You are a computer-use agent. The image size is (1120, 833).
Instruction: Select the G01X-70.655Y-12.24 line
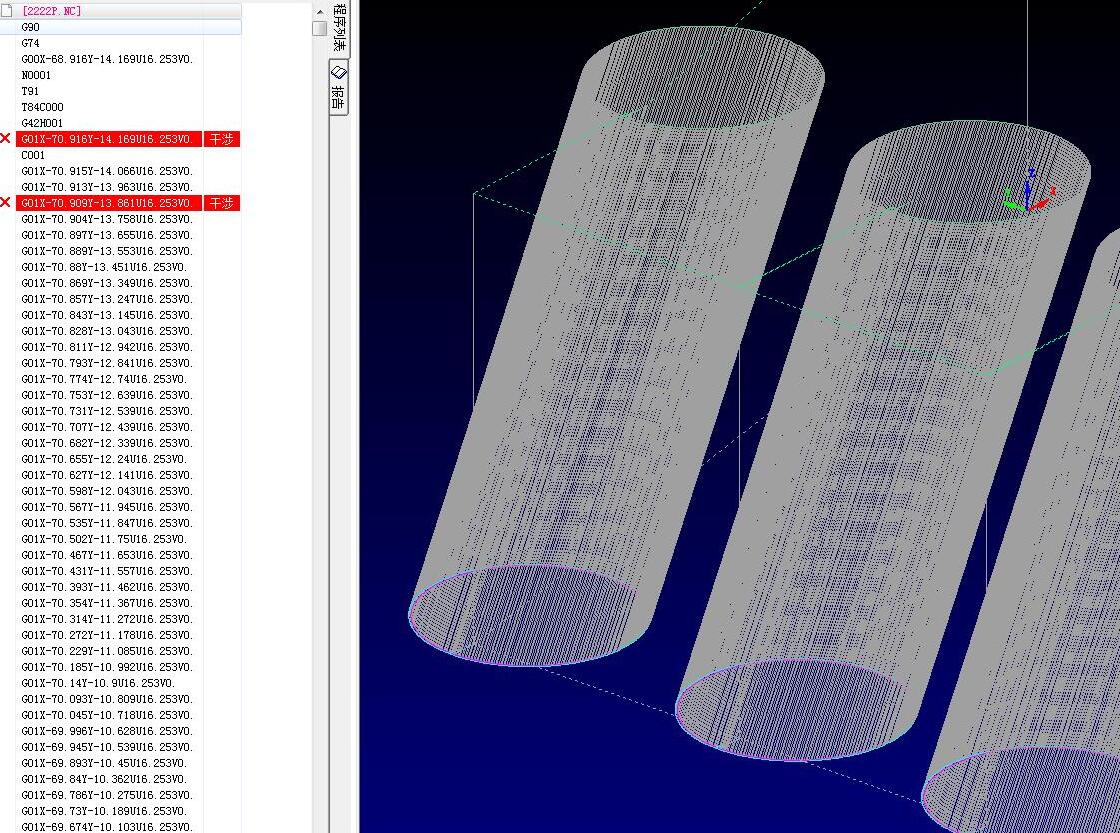pyautogui.click(x=104, y=459)
